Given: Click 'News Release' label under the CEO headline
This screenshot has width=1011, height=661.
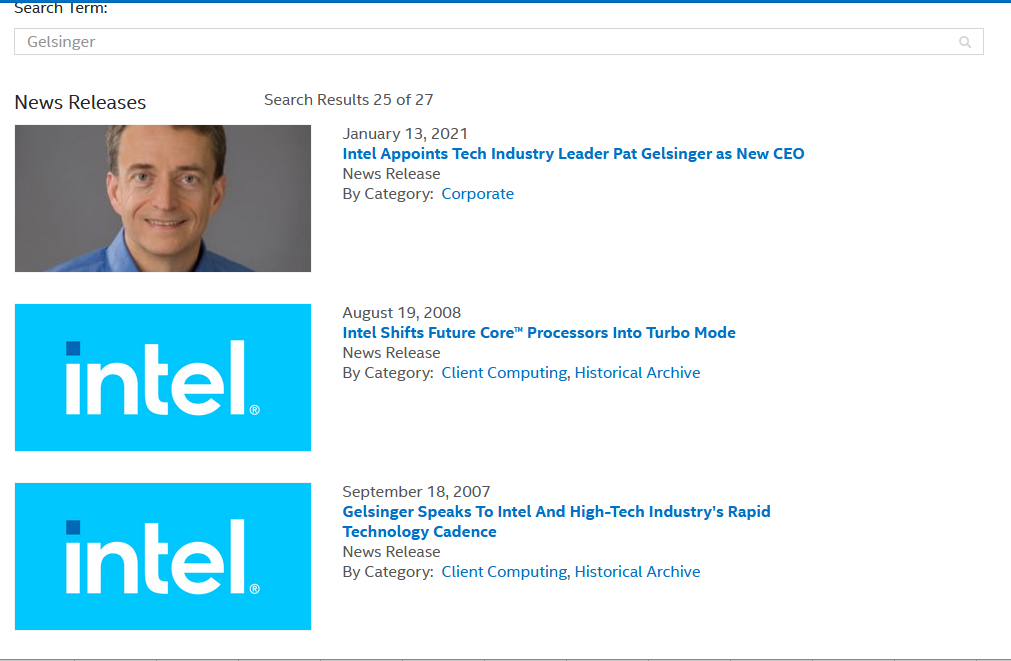Looking at the screenshot, I should pyautogui.click(x=391, y=174).
